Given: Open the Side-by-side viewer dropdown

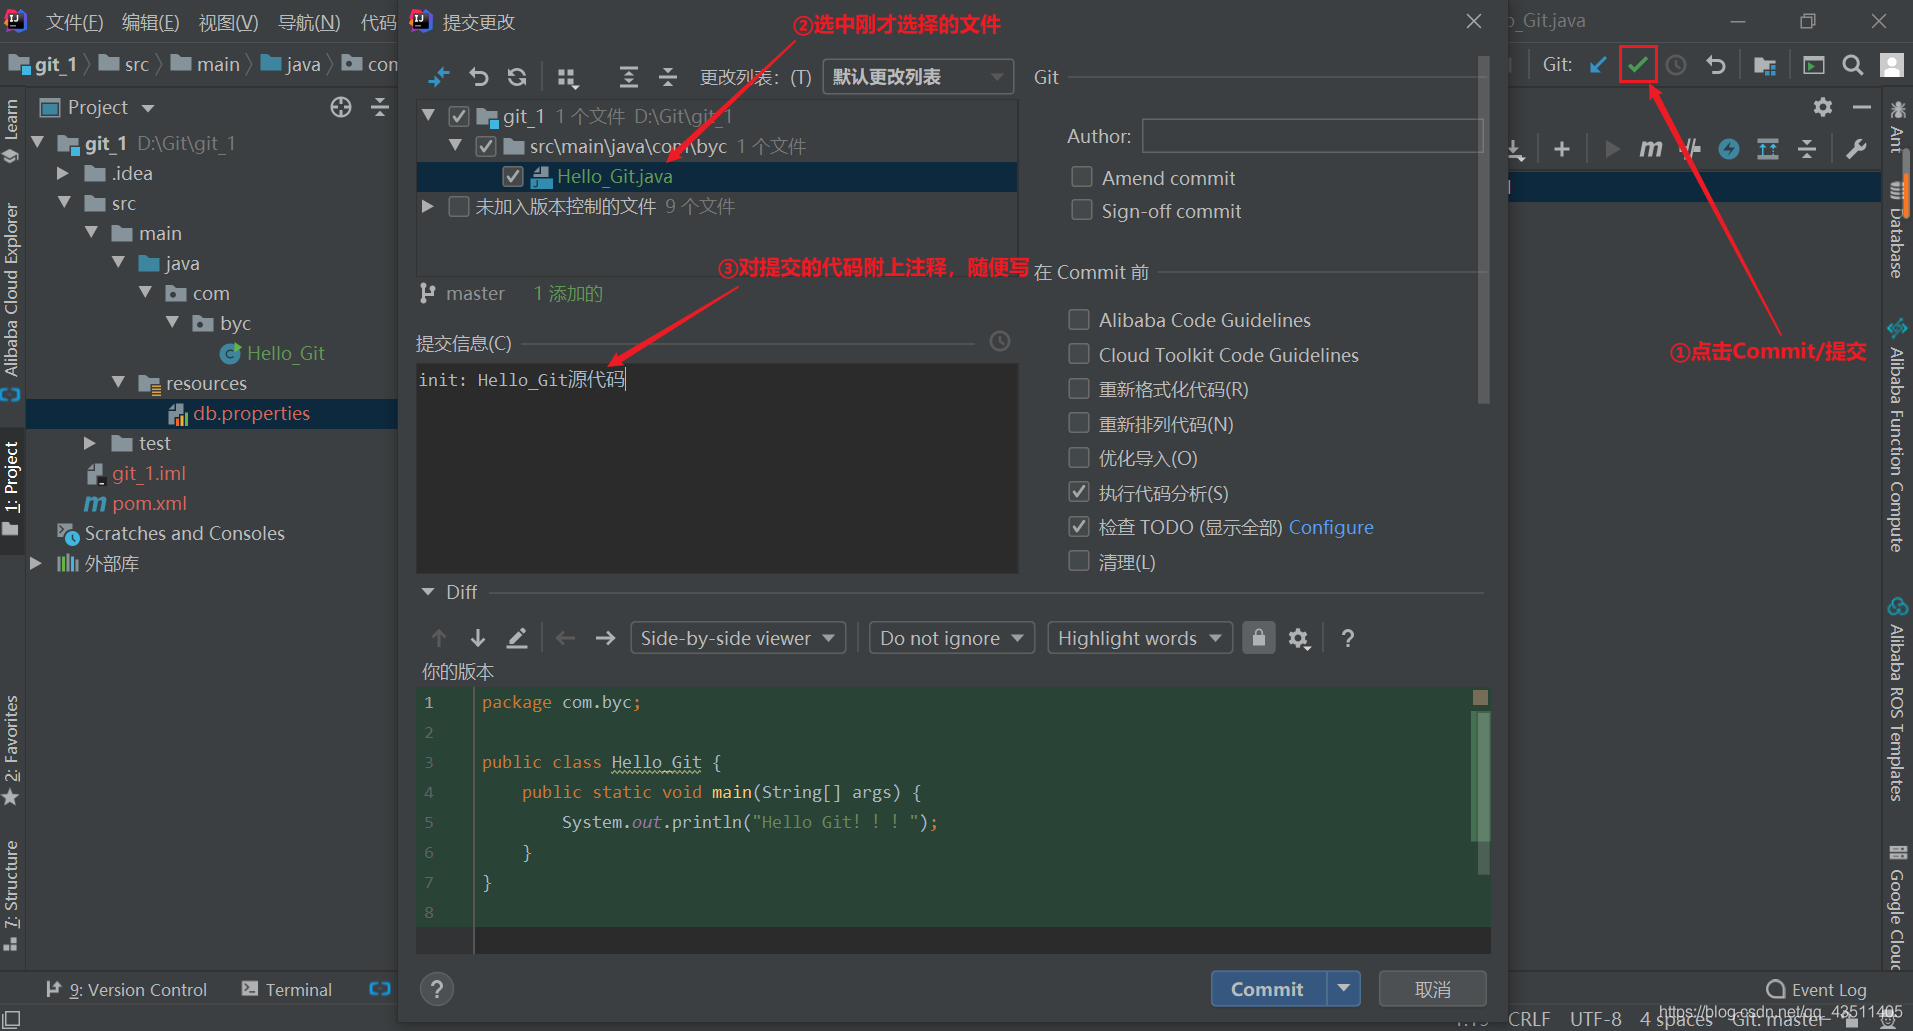Looking at the screenshot, I should tap(737, 638).
